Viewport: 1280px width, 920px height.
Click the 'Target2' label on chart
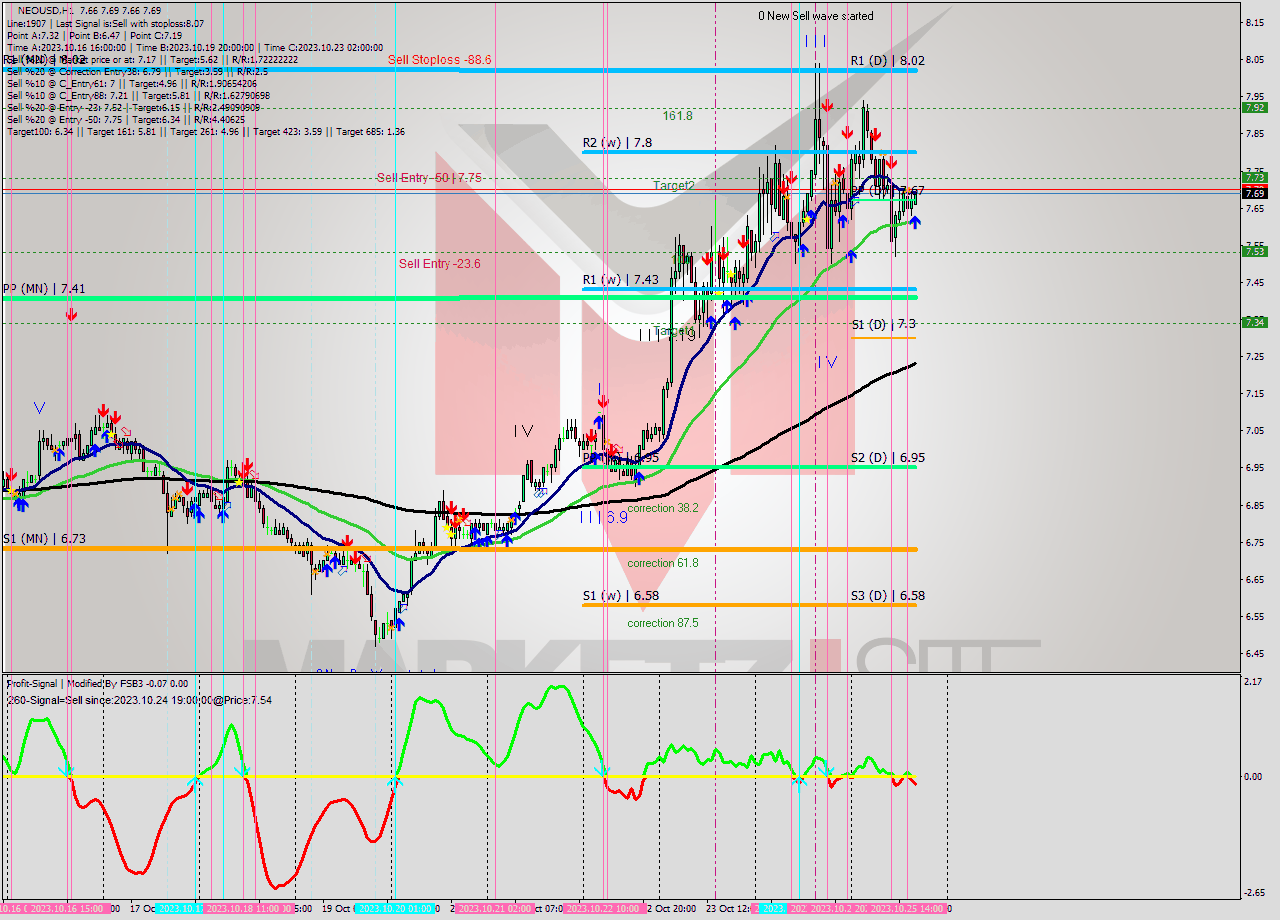tap(674, 186)
